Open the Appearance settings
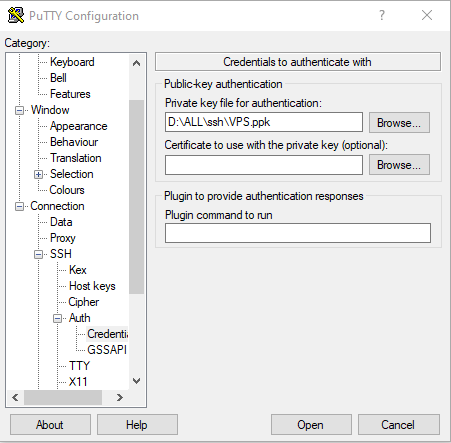Screen dimensions: 451x443 79,126
